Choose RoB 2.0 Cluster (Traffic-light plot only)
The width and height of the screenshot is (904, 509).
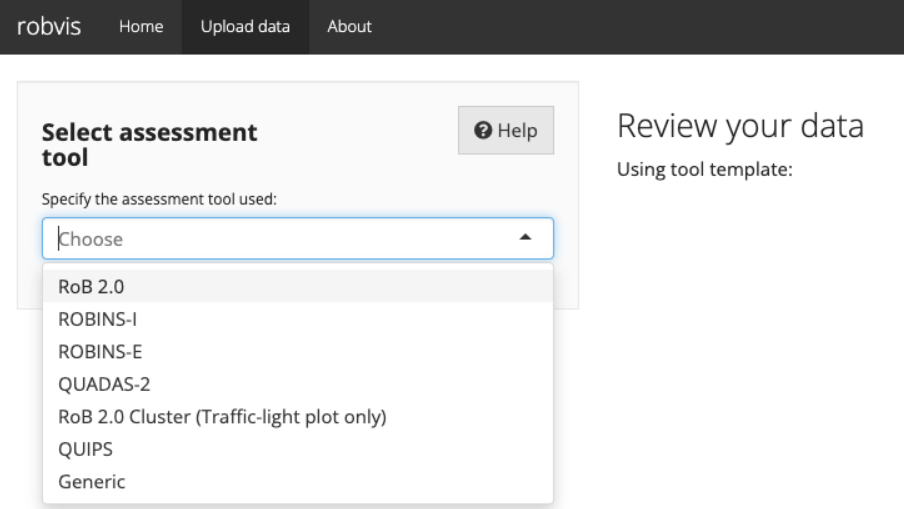(297, 417)
